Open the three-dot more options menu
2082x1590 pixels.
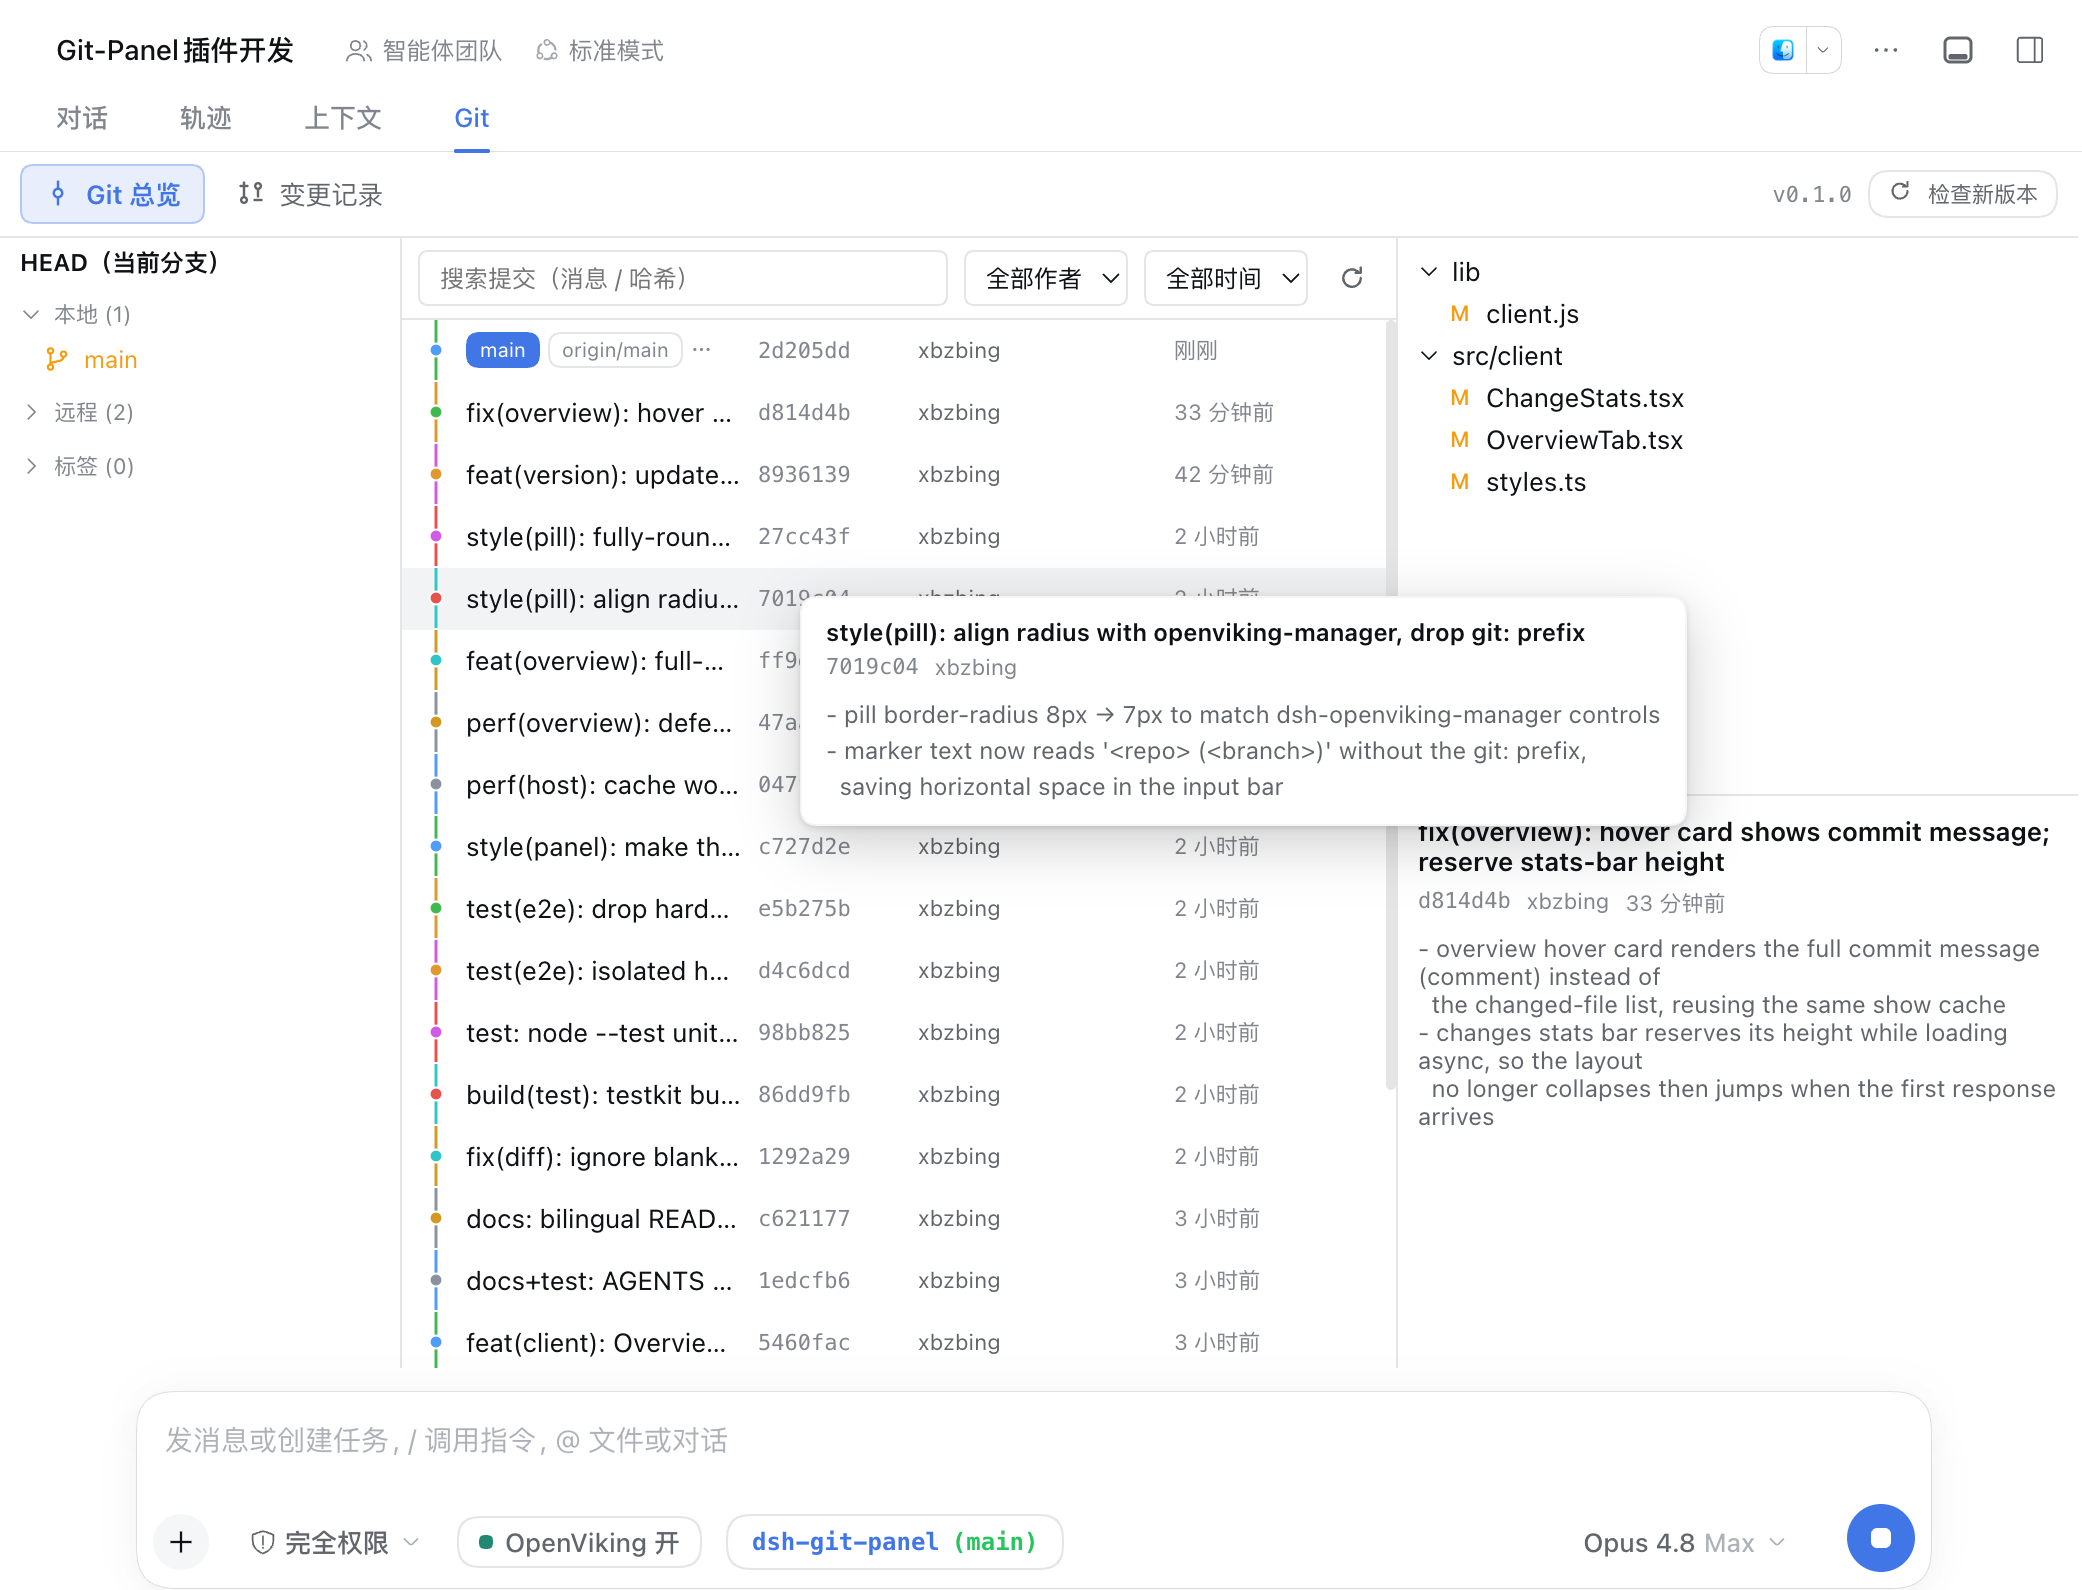[1886, 50]
